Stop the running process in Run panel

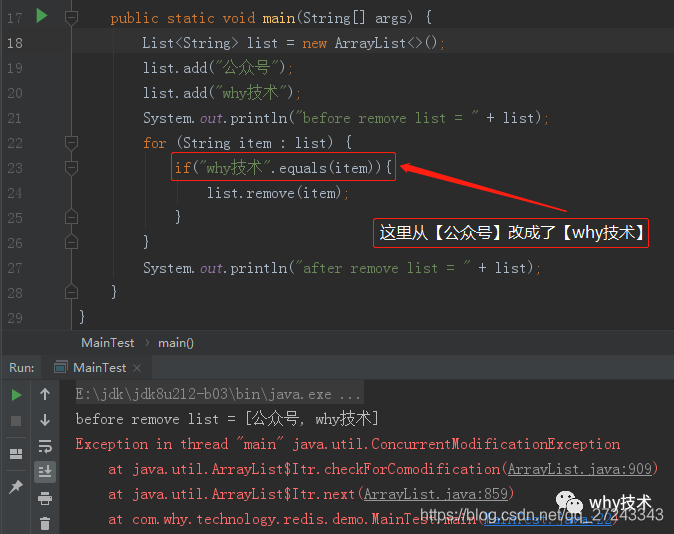[16, 420]
